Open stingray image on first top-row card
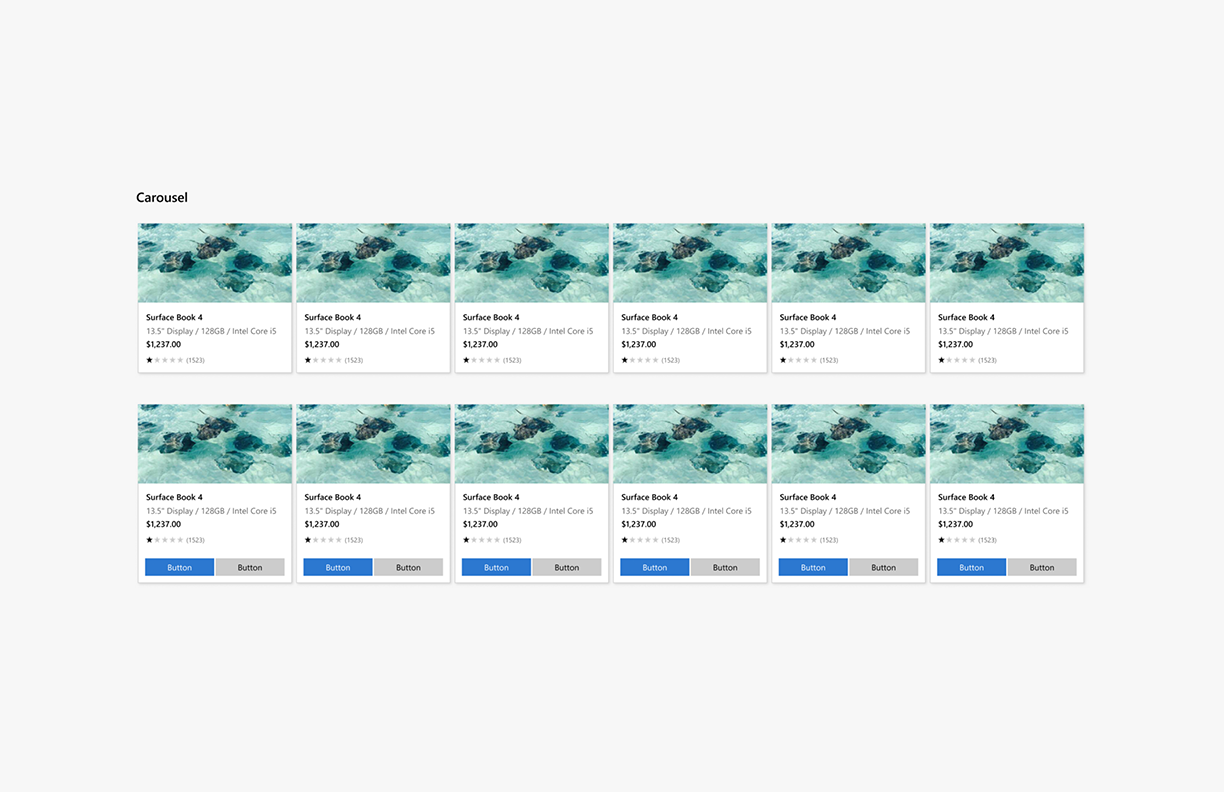1224x792 pixels. click(215, 263)
